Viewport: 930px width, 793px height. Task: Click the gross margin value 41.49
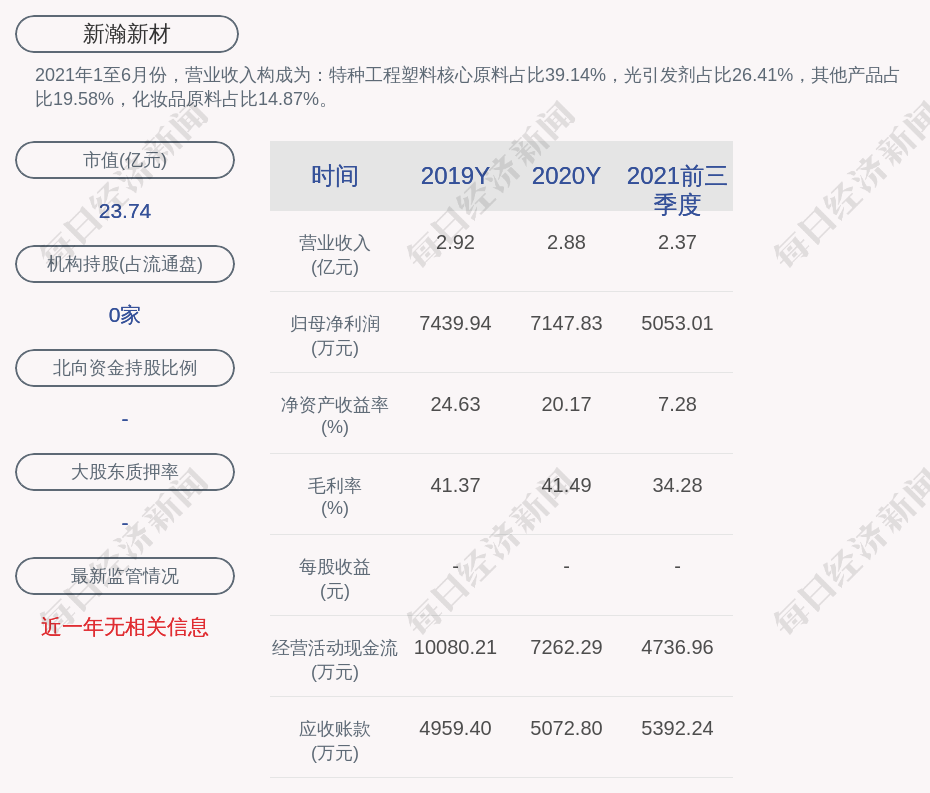click(566, 485)
